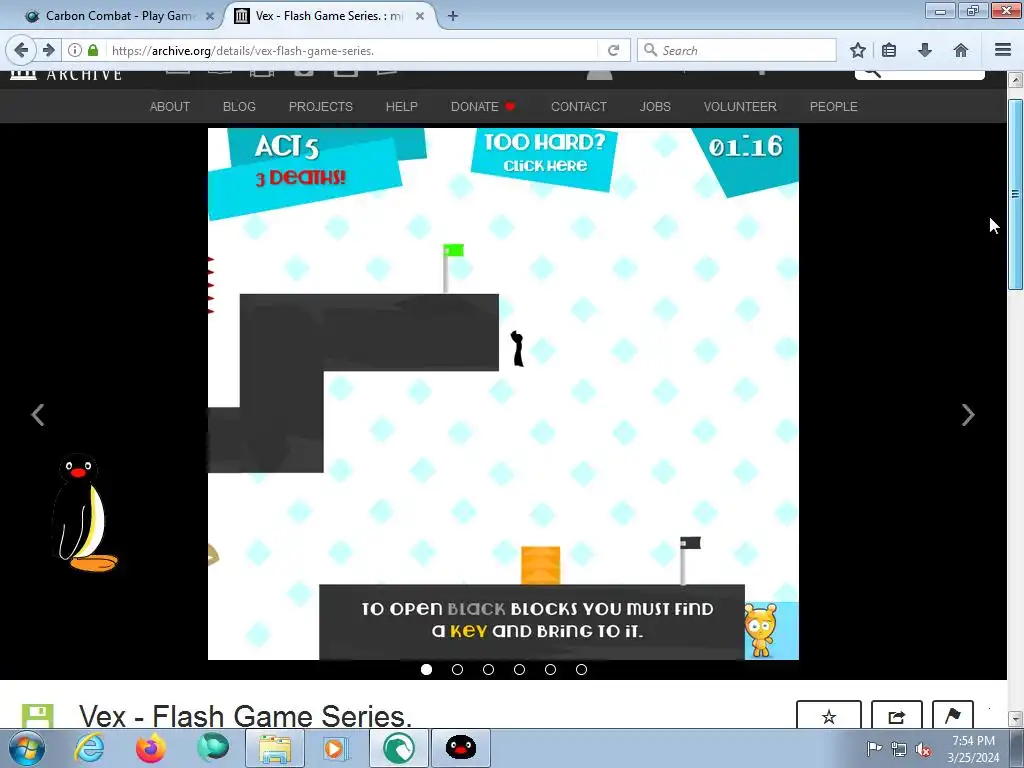
Task: Select the third carousel dot
Action: 488,669
